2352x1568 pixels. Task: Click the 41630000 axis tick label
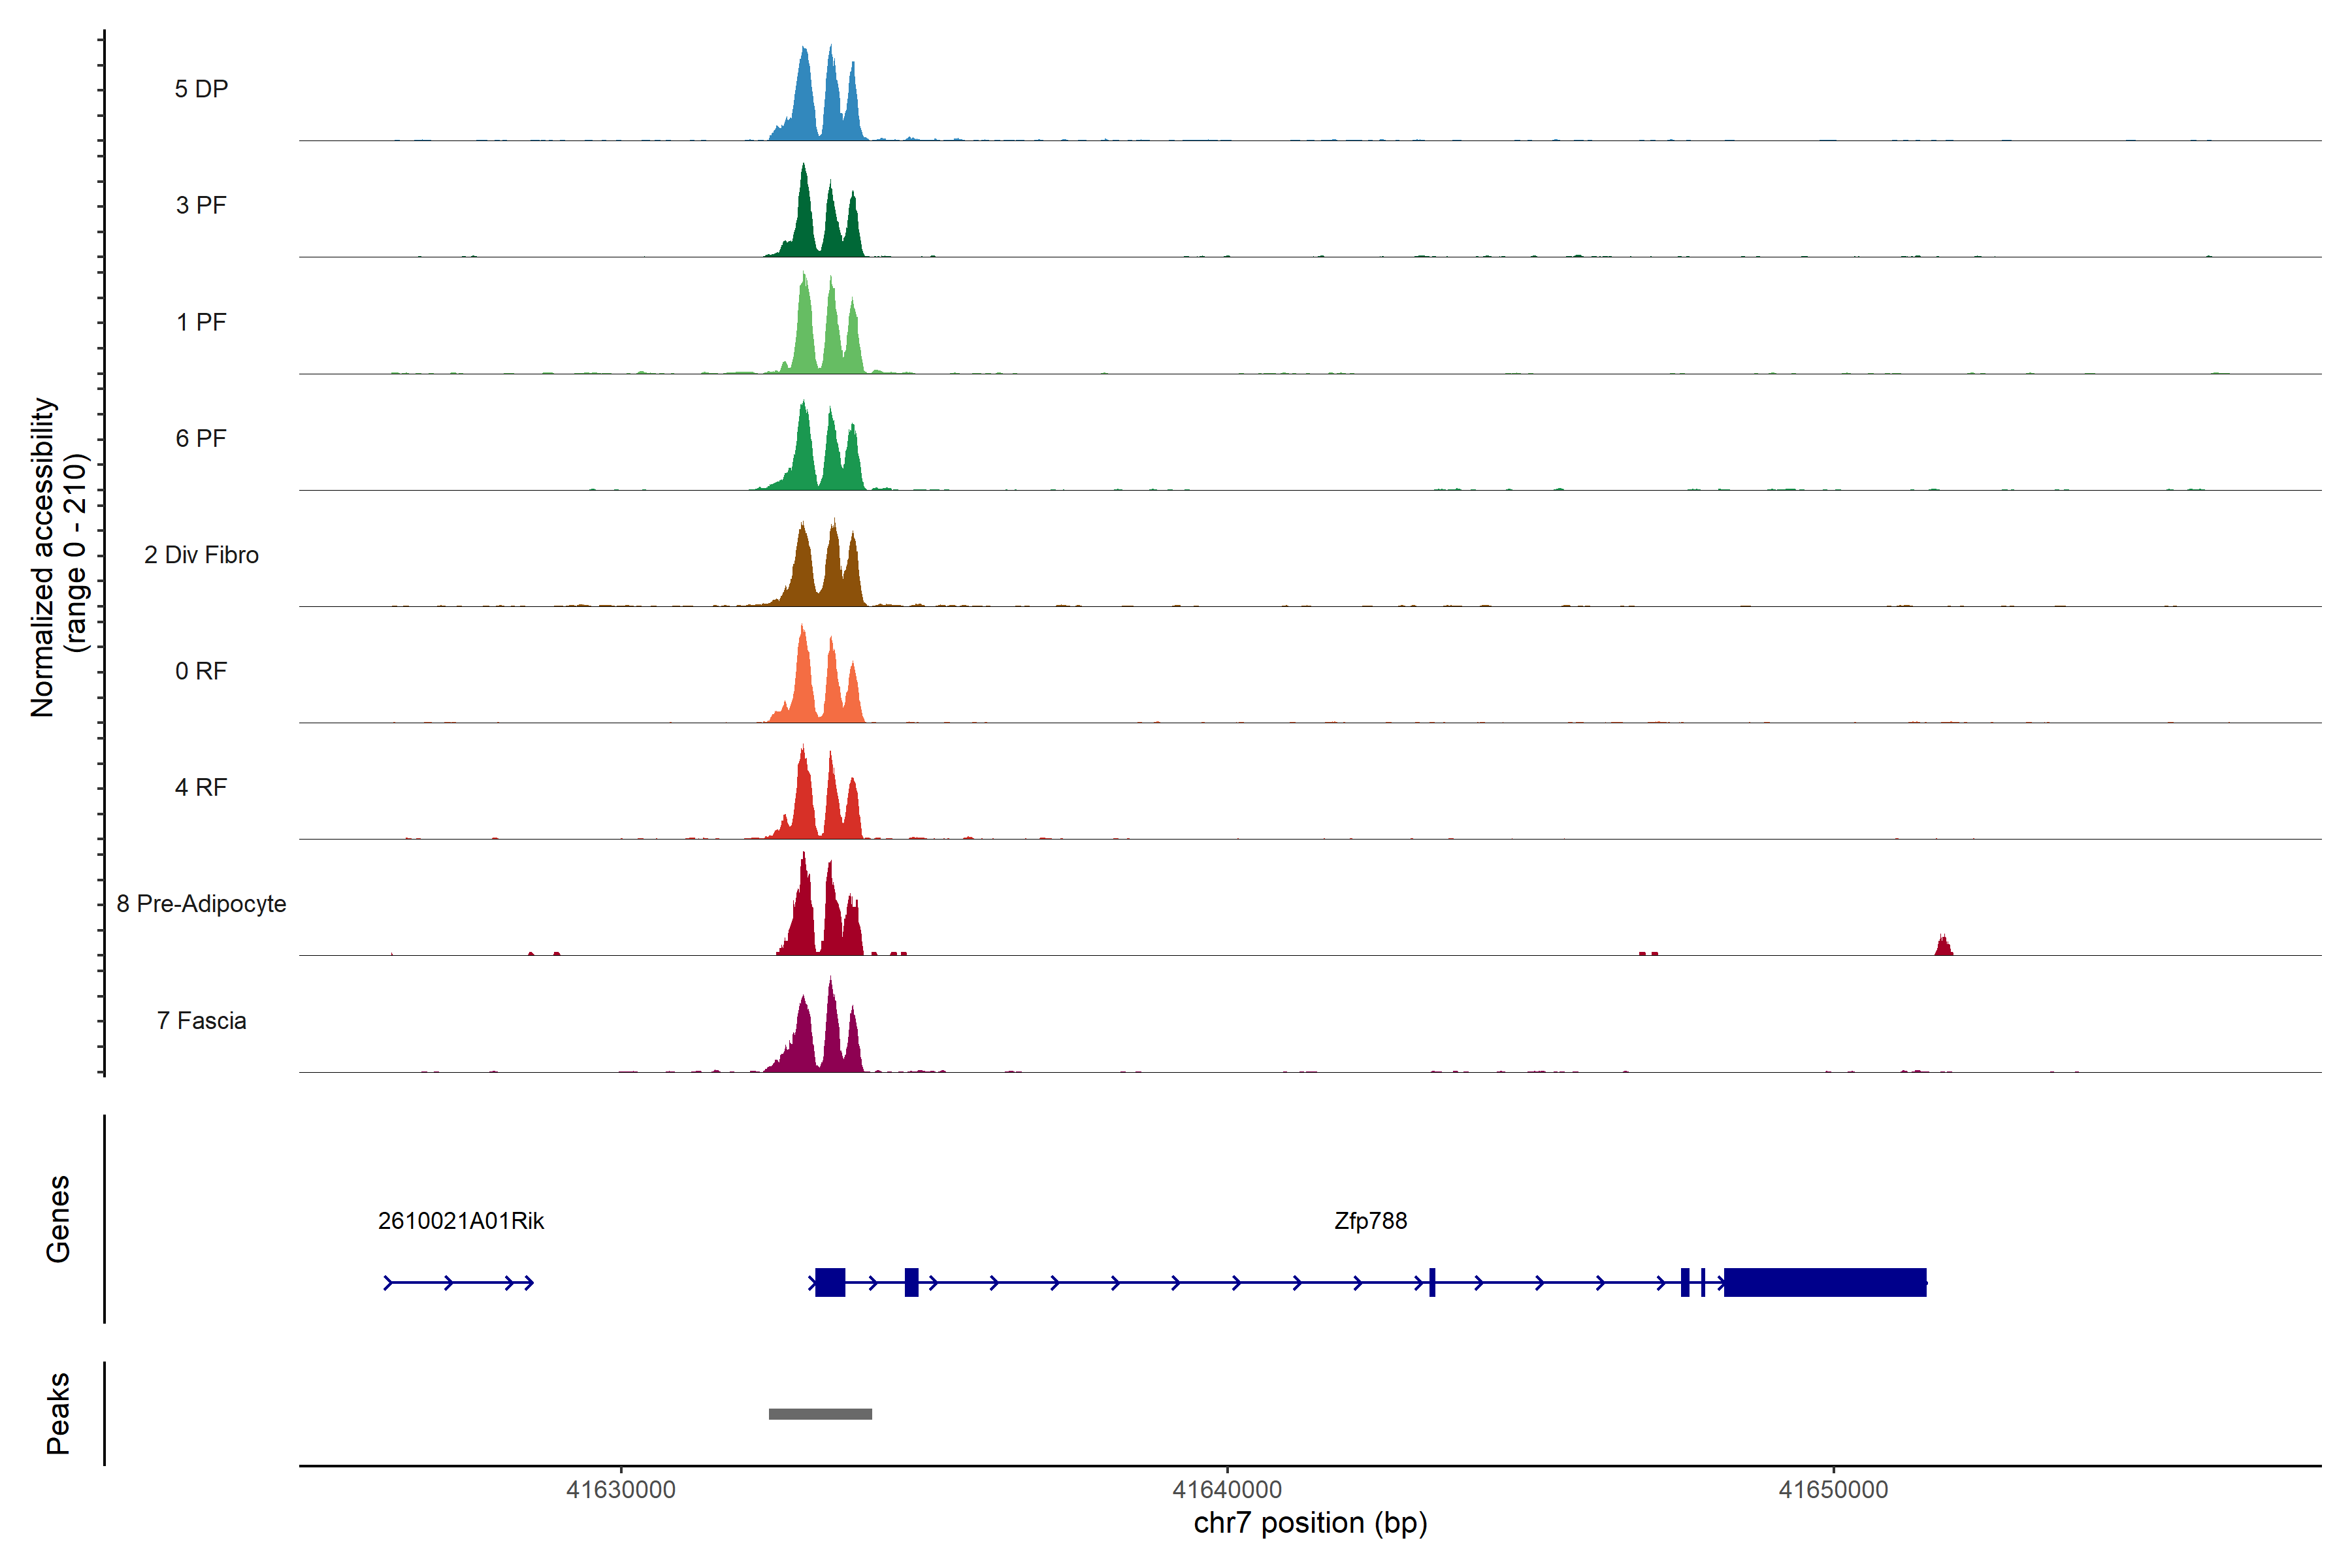(621, 1490)
